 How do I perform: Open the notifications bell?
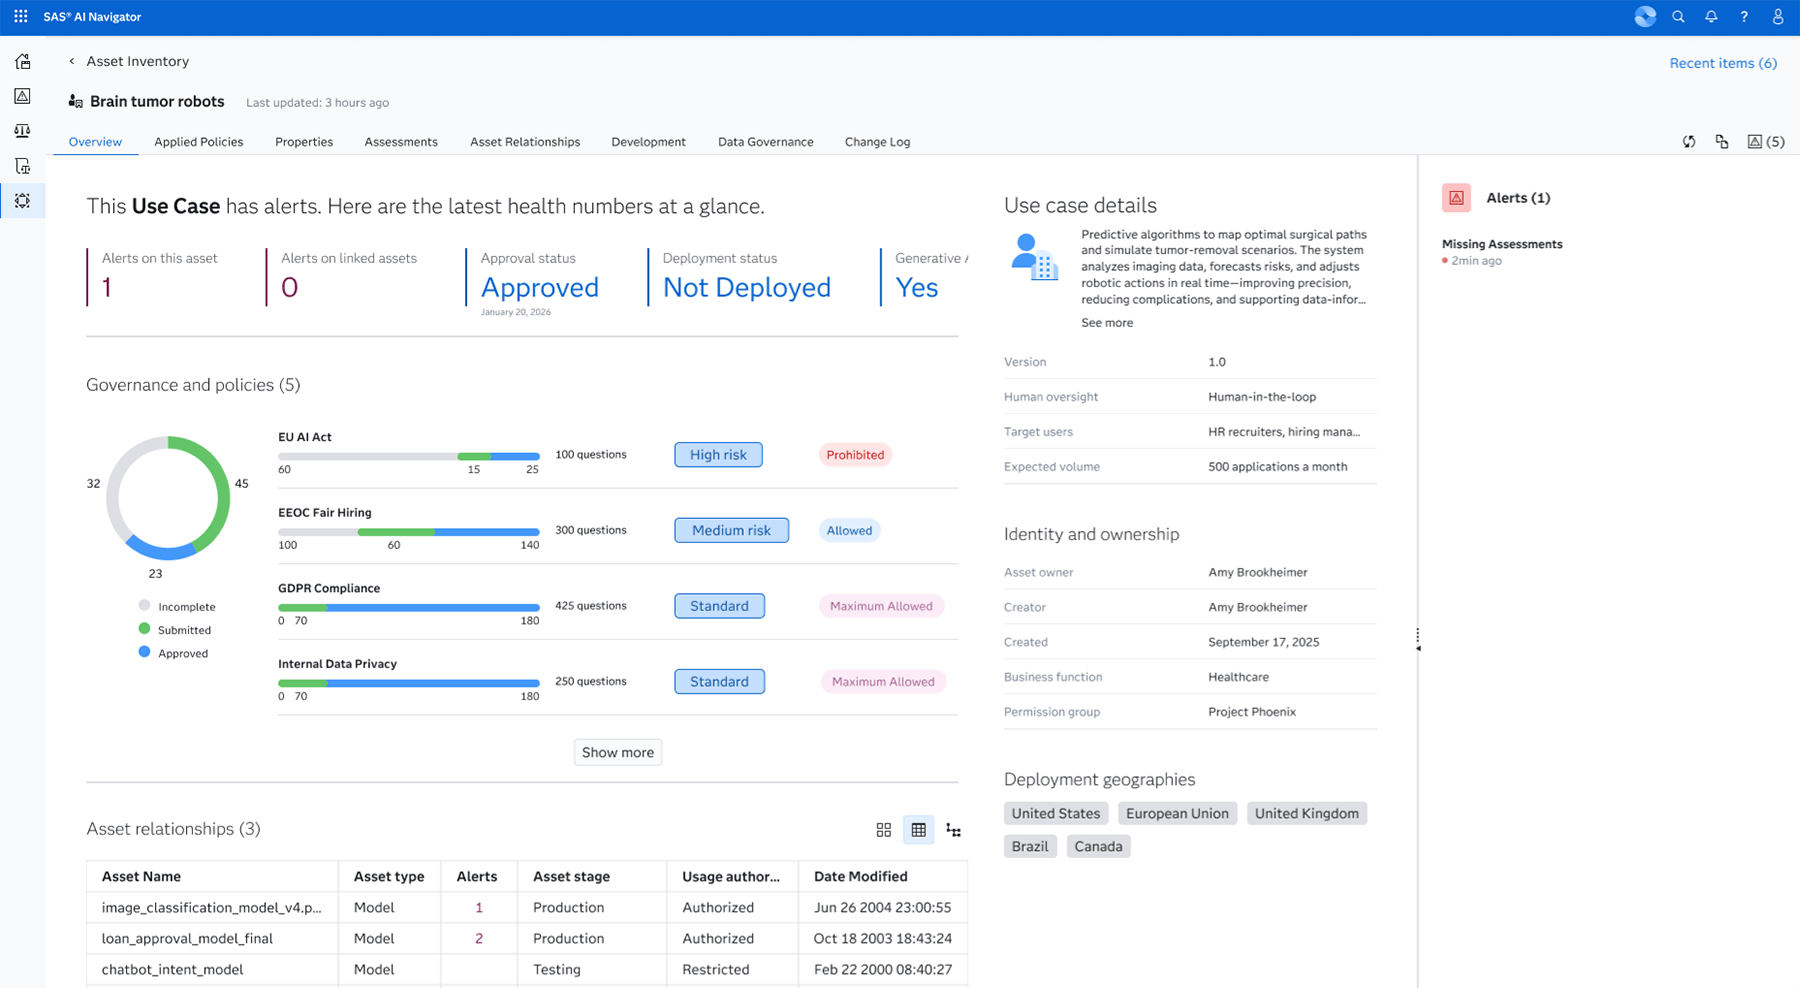1711,16
